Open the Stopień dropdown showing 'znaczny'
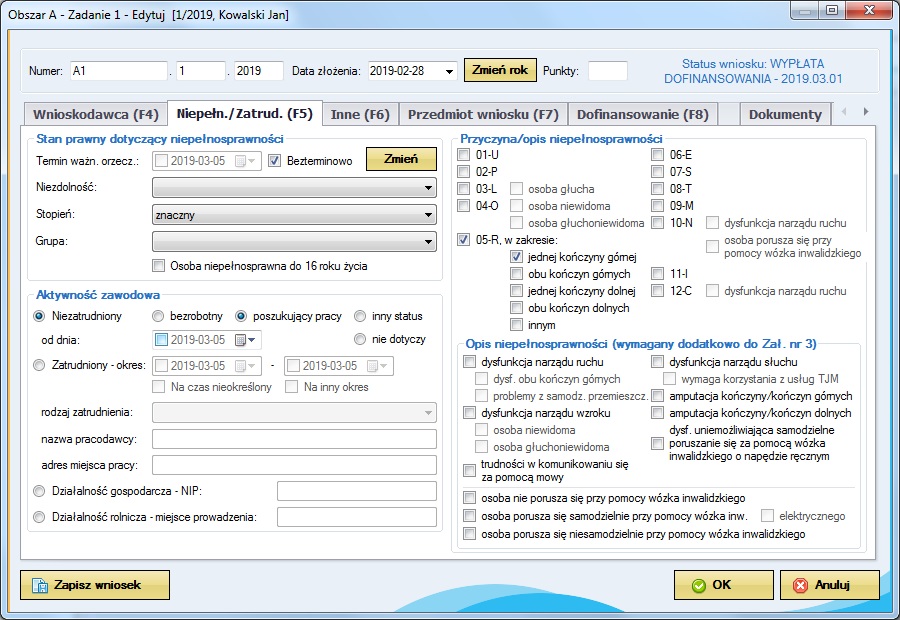Screen dimensions: 900x620 tap(428, 215)
